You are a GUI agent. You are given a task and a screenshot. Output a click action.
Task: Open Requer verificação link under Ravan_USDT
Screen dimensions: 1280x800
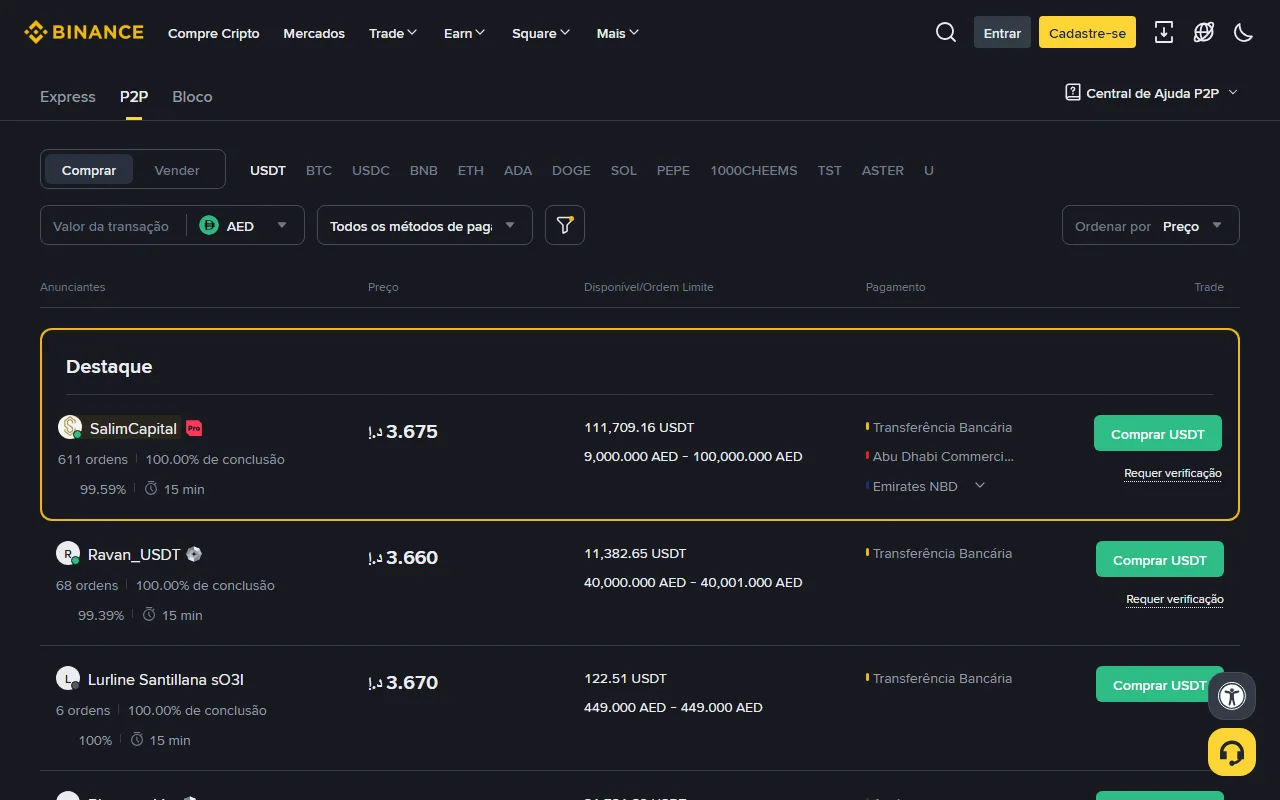click(1175, 599)
